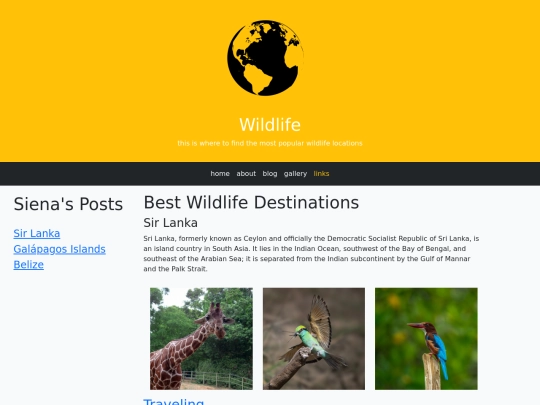Image resolution: width=540 pixels, height=405 pixels.
Task: Open the Sir Lanka post link
Action: click(x=37, y=233)
